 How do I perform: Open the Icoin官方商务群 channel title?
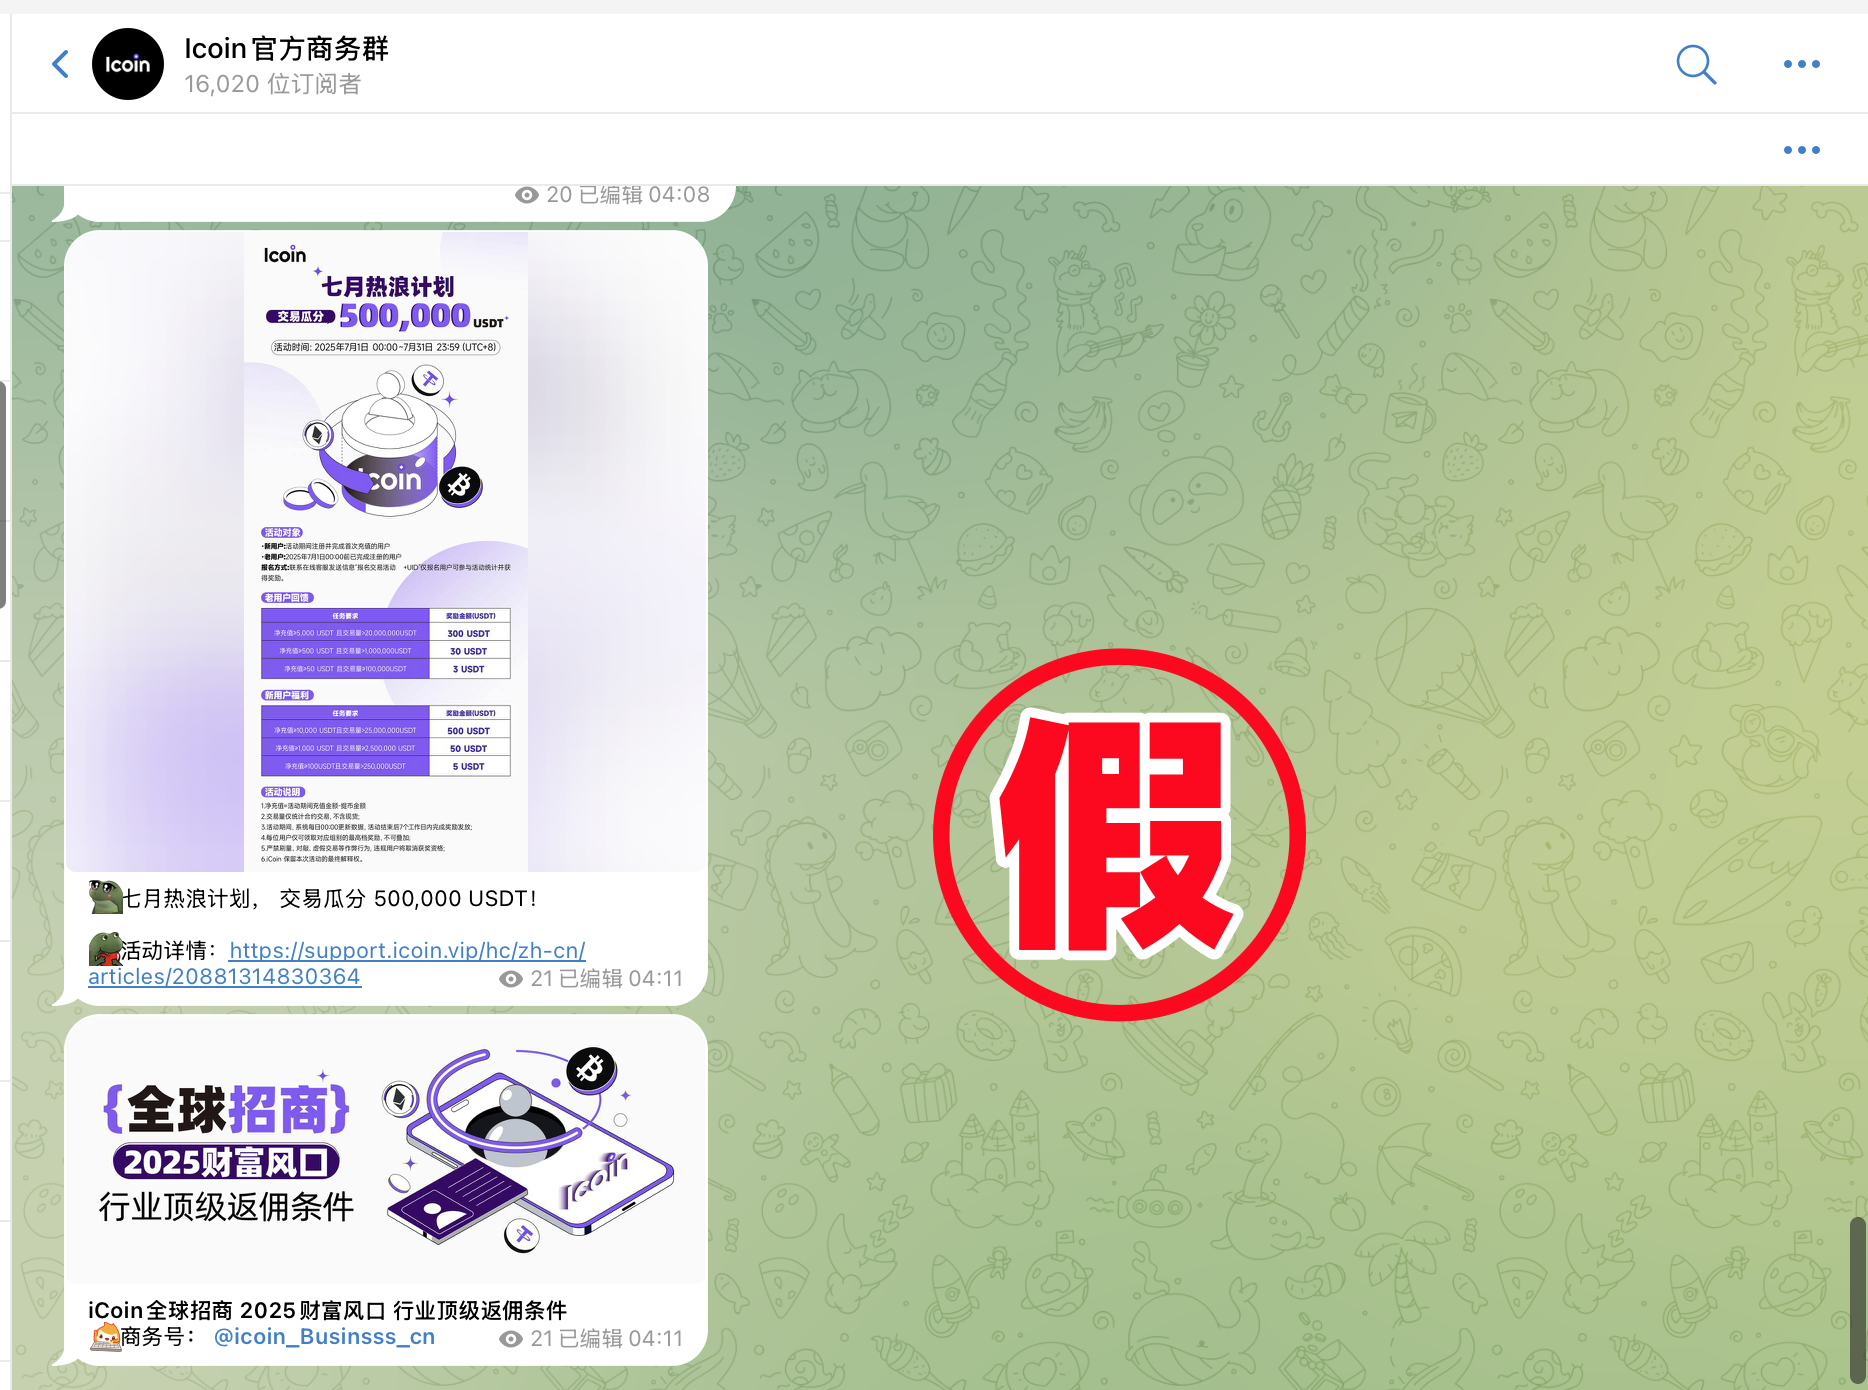coord(286,48)
